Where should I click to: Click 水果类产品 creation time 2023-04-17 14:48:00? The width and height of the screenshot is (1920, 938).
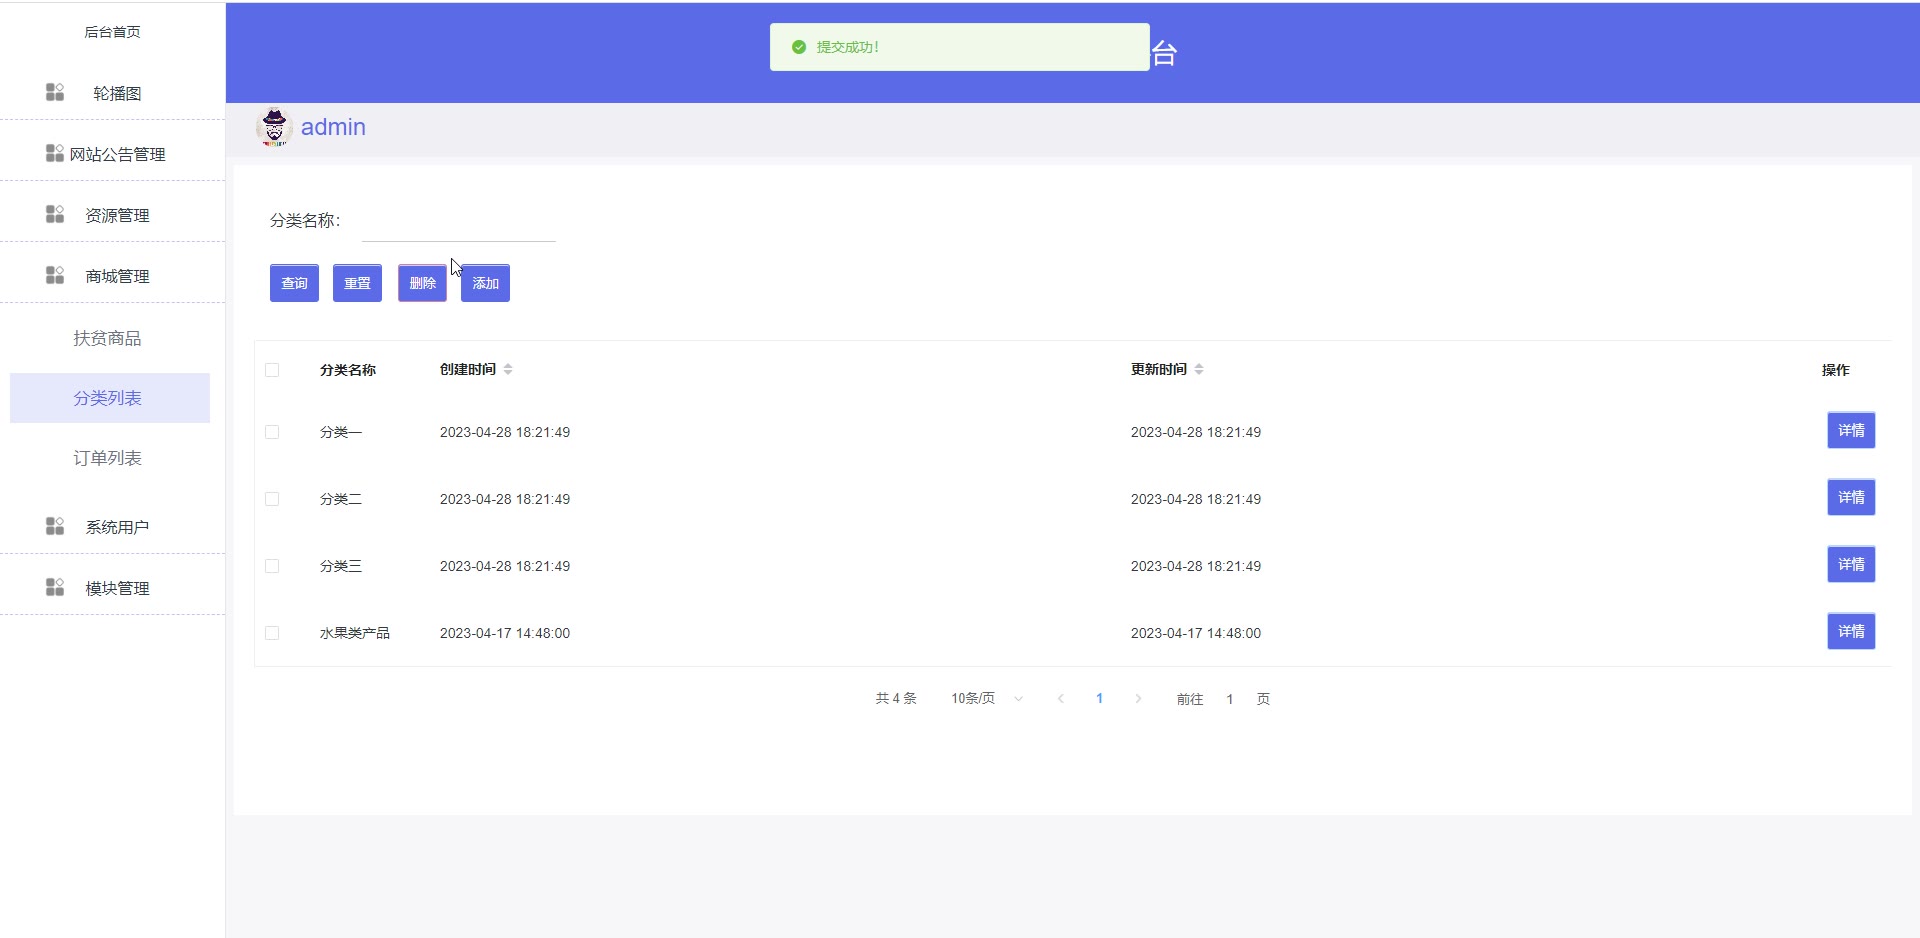[x=505, y=633]
